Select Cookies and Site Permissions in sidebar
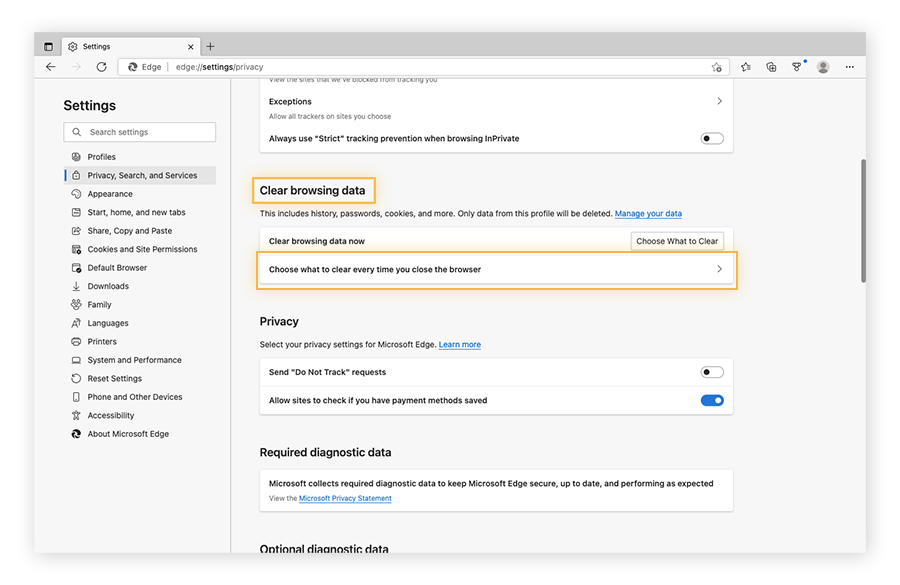 (x=142, y=249)
